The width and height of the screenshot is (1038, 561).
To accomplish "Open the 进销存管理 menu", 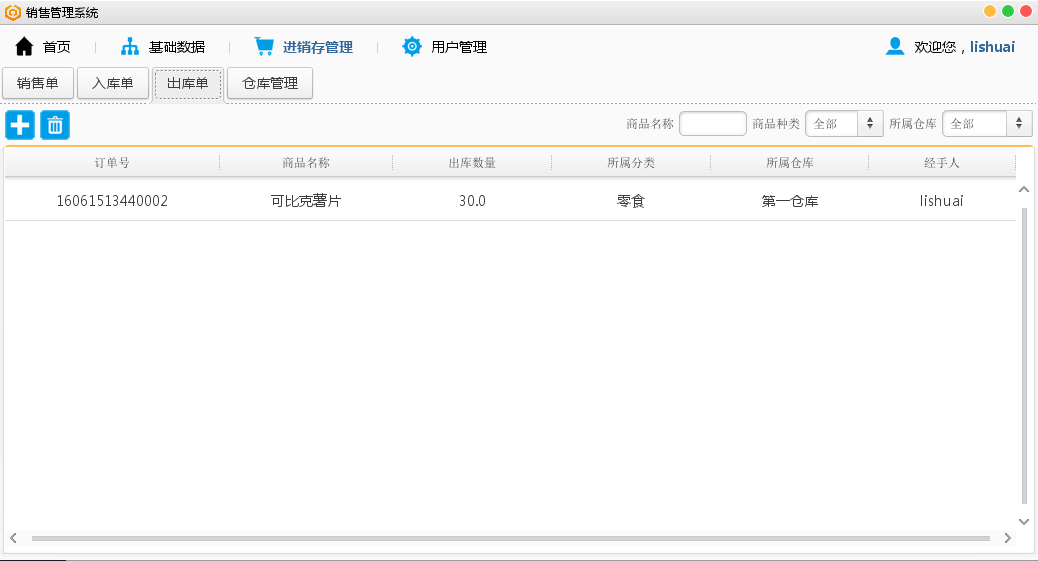I will pyautogui.click(x=318, y=47).
